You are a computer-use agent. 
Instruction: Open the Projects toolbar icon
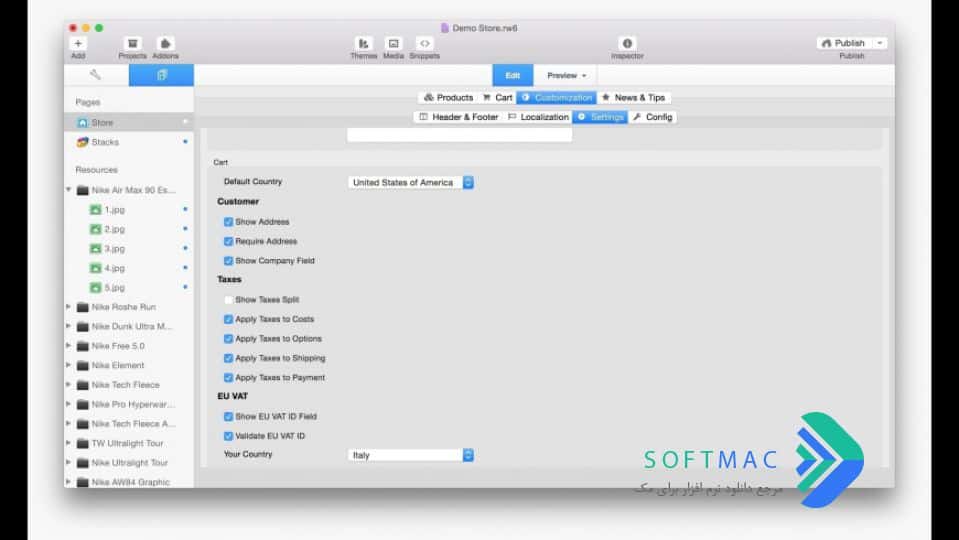tap(132, 43)
